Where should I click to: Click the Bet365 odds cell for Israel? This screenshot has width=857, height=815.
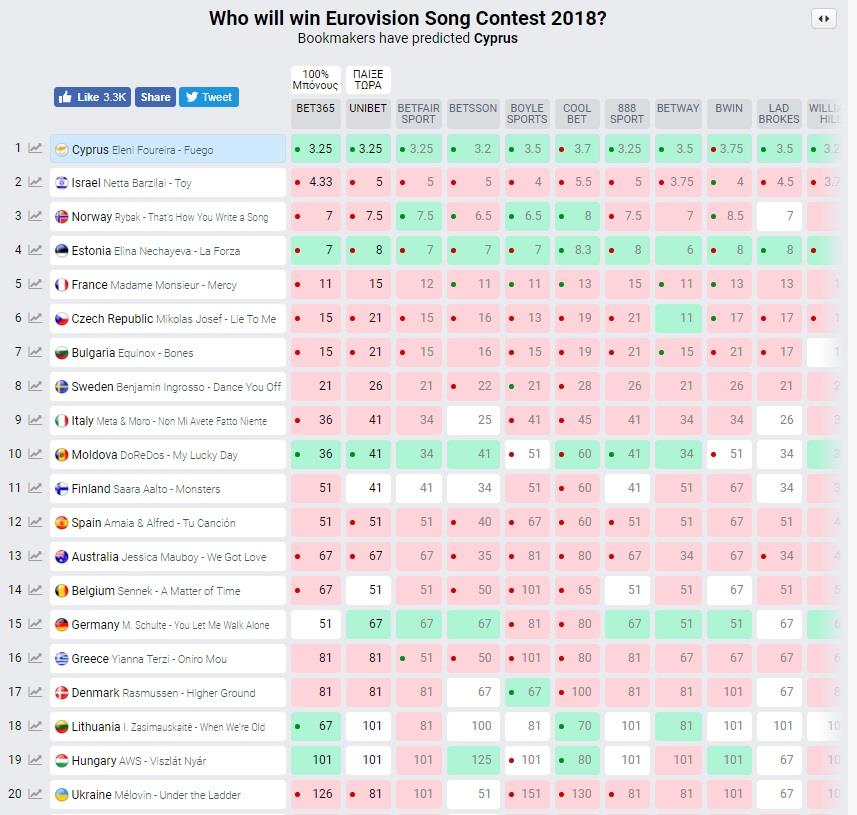(x=315, y=182)
